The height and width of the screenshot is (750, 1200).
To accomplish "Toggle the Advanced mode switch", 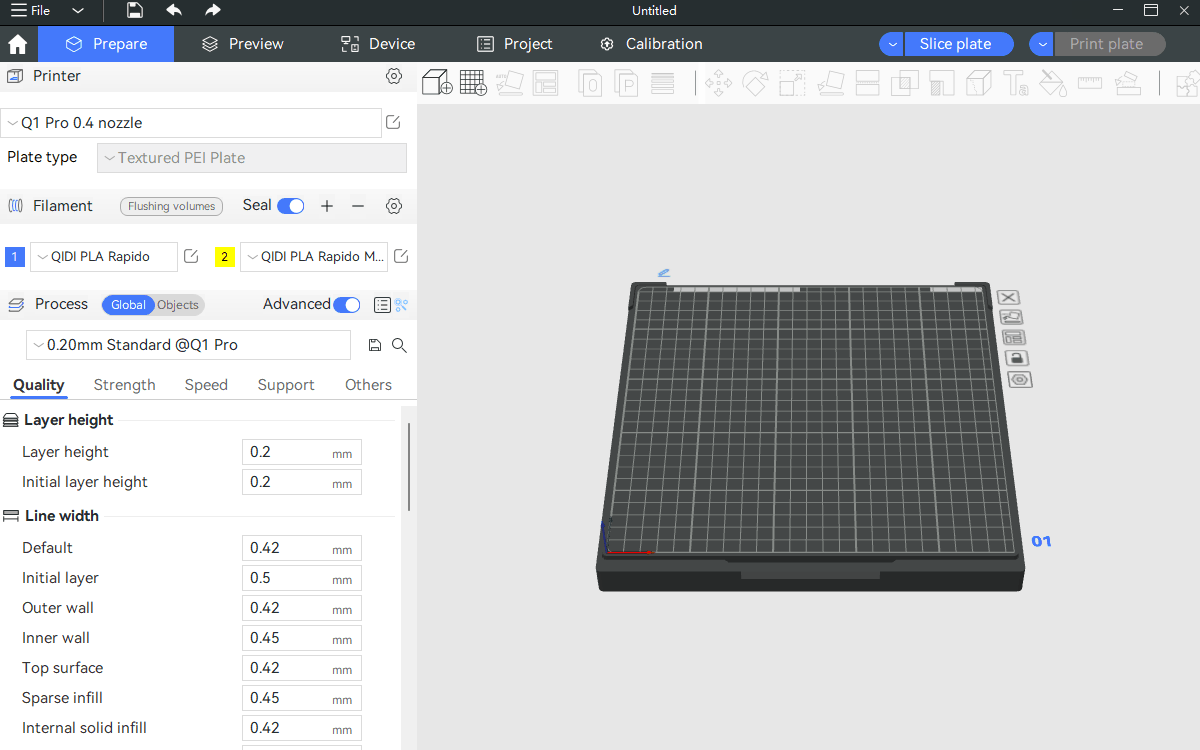I will tap(347, 305).
